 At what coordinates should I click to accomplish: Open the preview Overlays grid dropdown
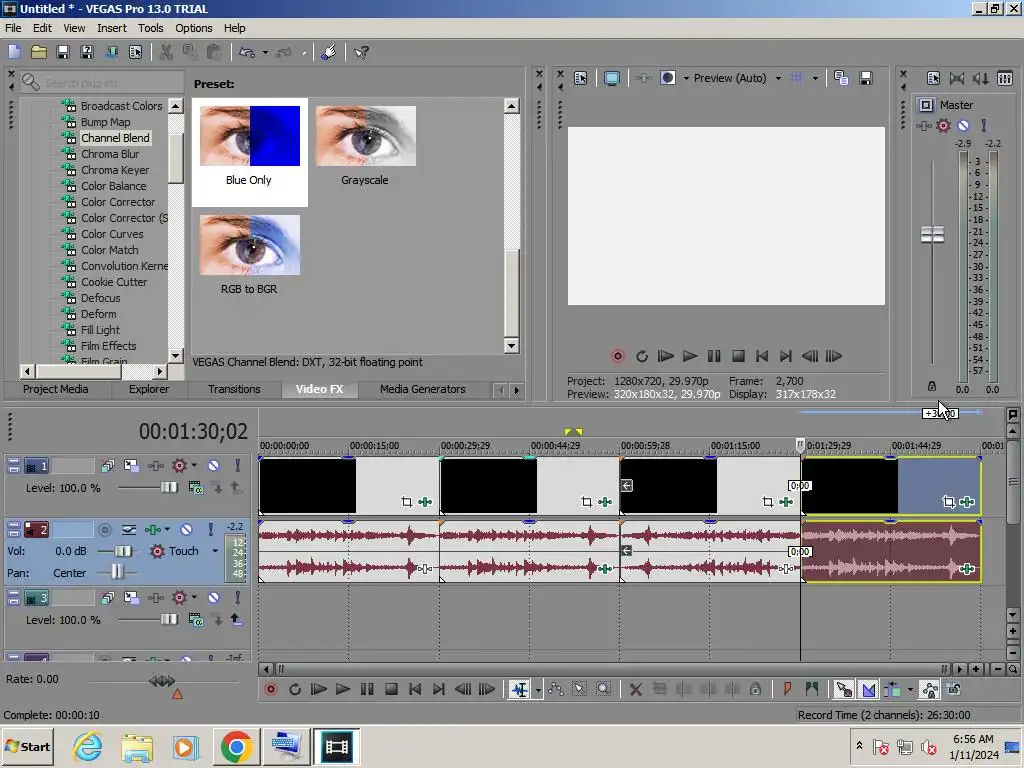click(x=815, y=78)
